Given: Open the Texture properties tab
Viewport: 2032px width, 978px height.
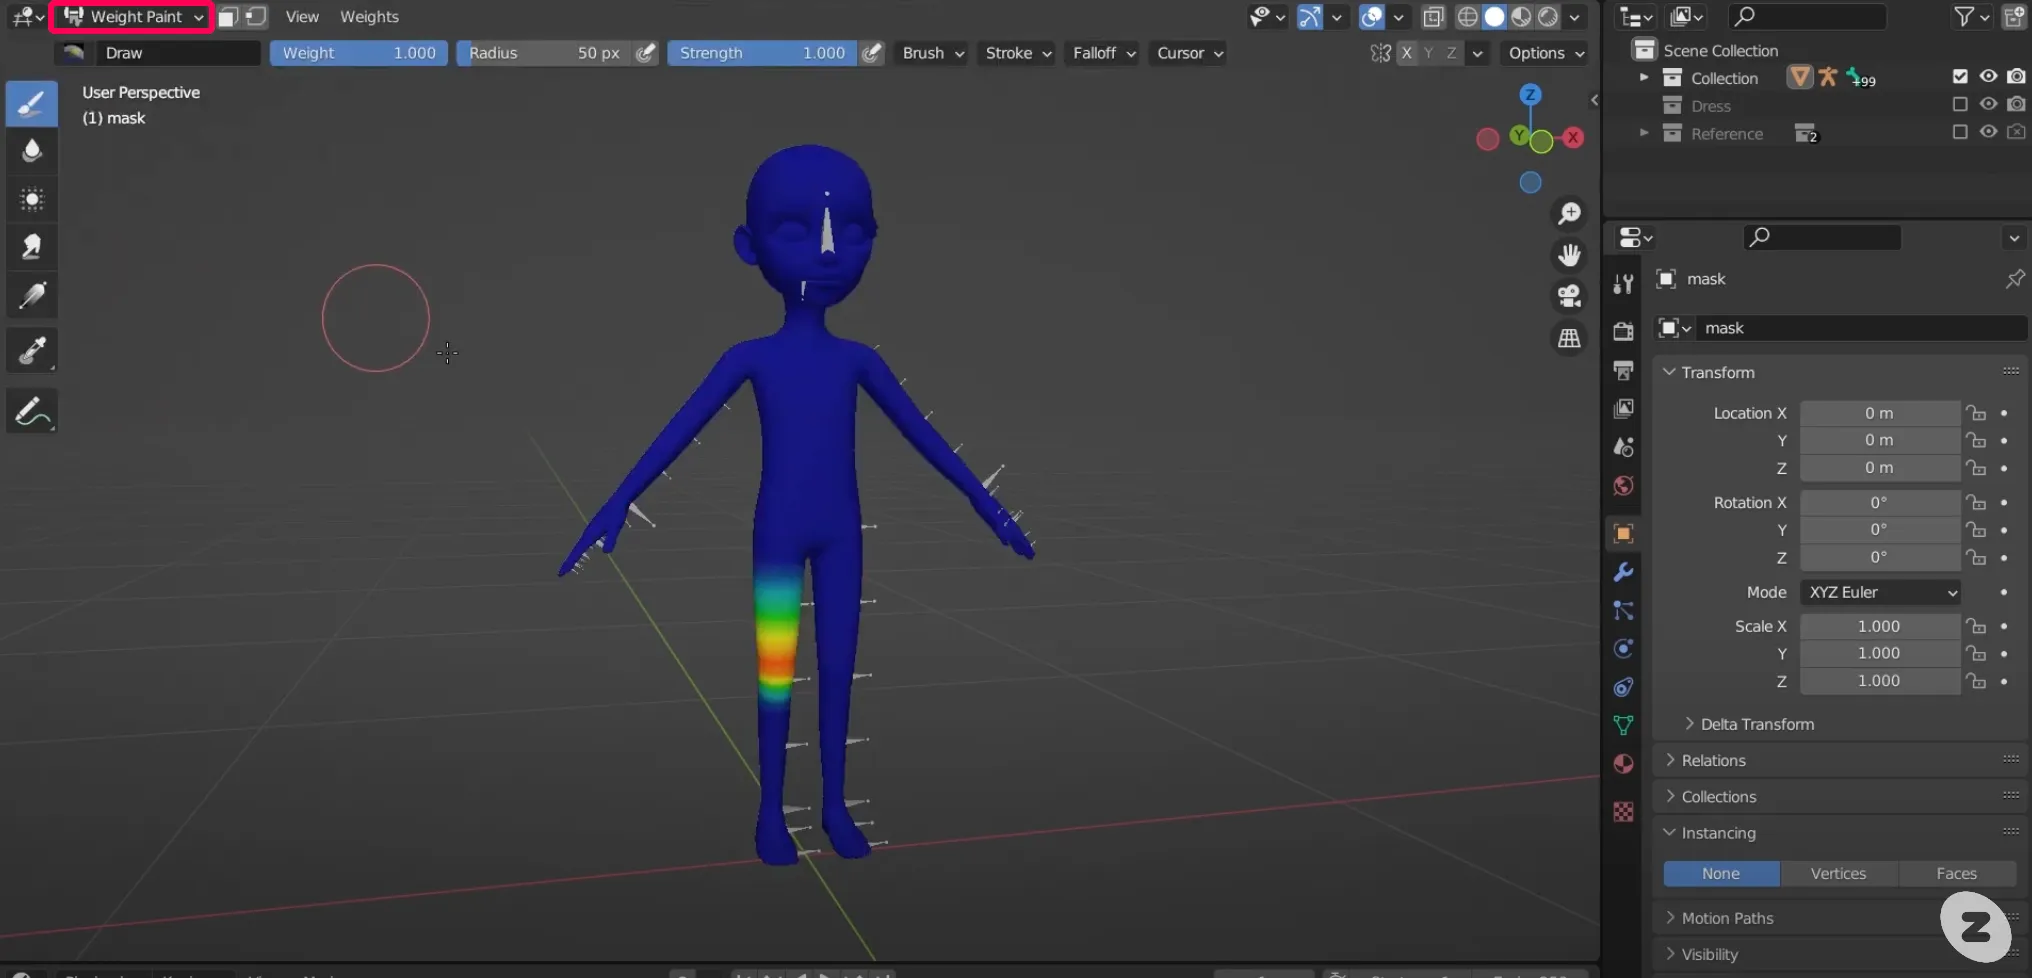Looking at the screenshot, I should [x=1623, y=811].
